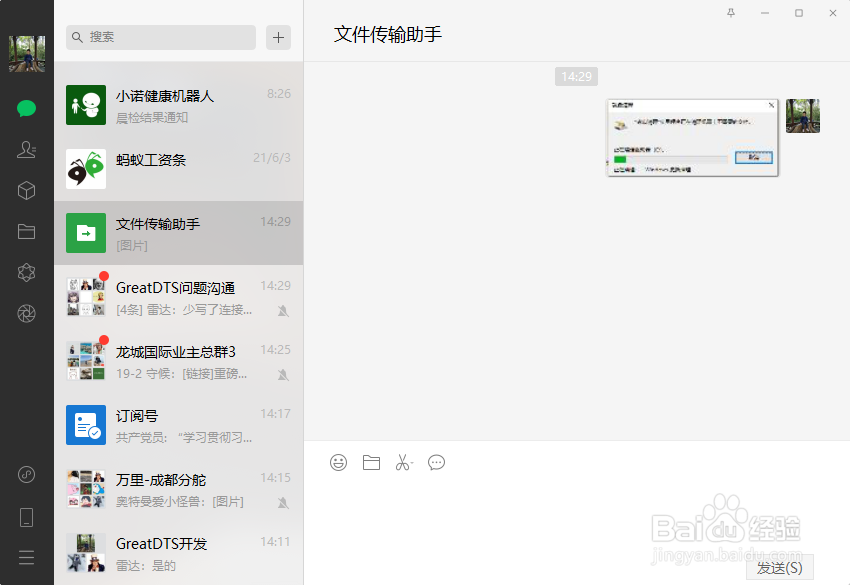850x585 pixels.
Task: Click muted bell icon on 龙城国际业主总群3
Action: pyautogui.click(x=283, y=375)
